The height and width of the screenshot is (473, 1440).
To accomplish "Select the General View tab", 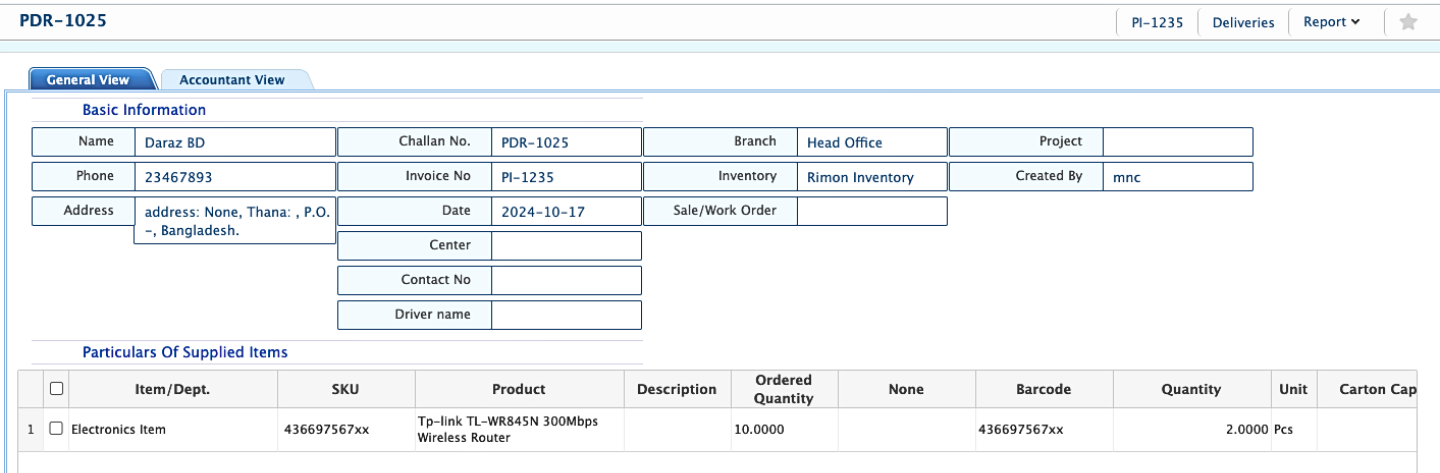I will pyautogui.click(x=88, y=80).
